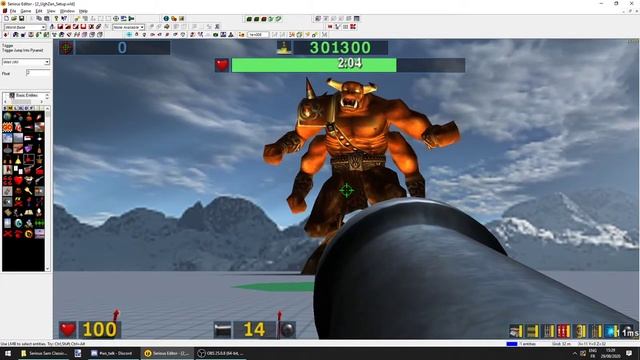The height and width of the screenshot is (360, 640).
Task: Switch to OBS taskbar item
Action: point(220,353)
